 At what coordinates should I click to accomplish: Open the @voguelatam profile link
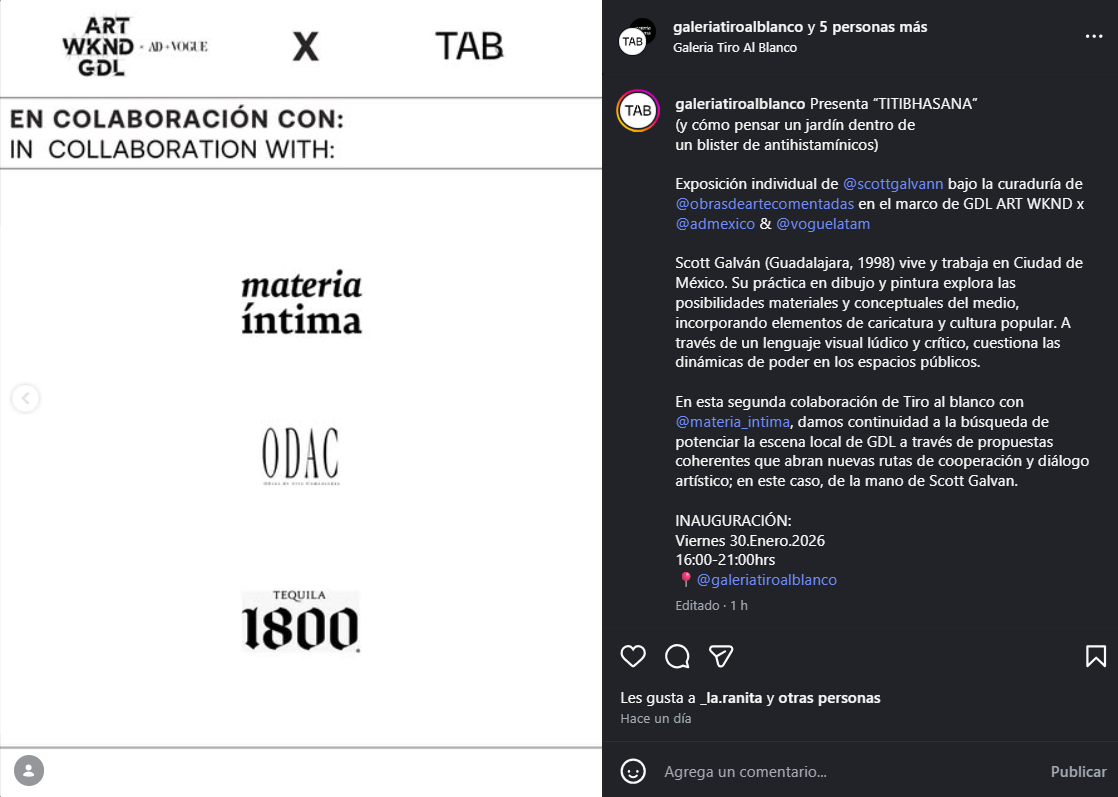823,224
